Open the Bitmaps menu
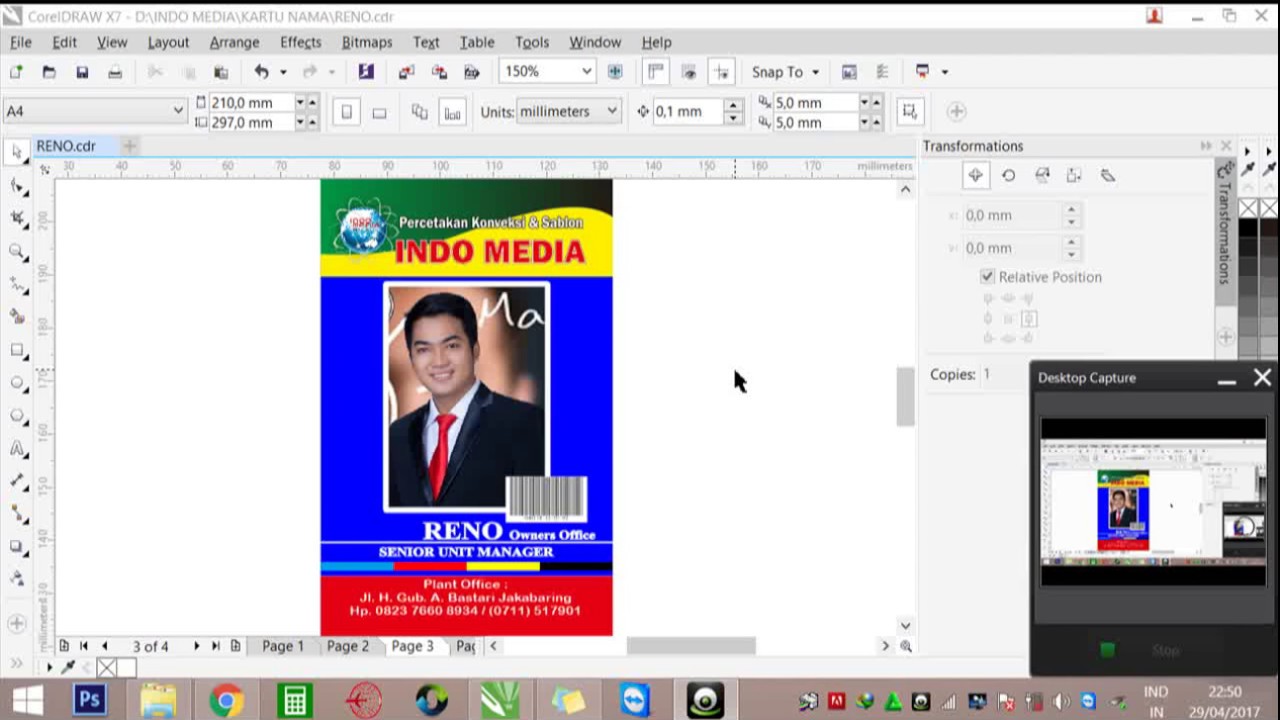Viewport: 1280px width, 720px height. point(367,42)
